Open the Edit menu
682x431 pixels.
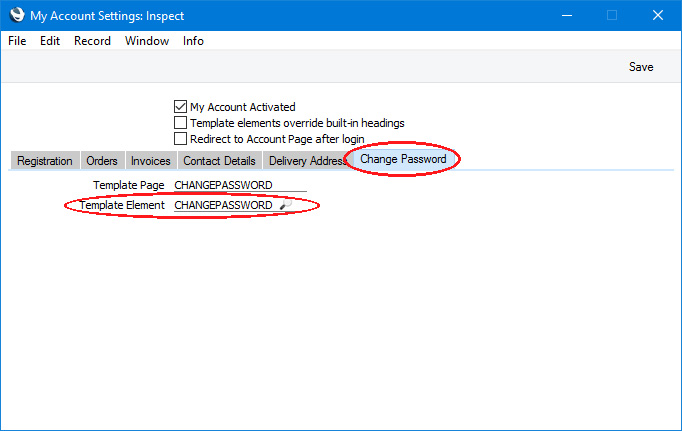coord(50,41)
